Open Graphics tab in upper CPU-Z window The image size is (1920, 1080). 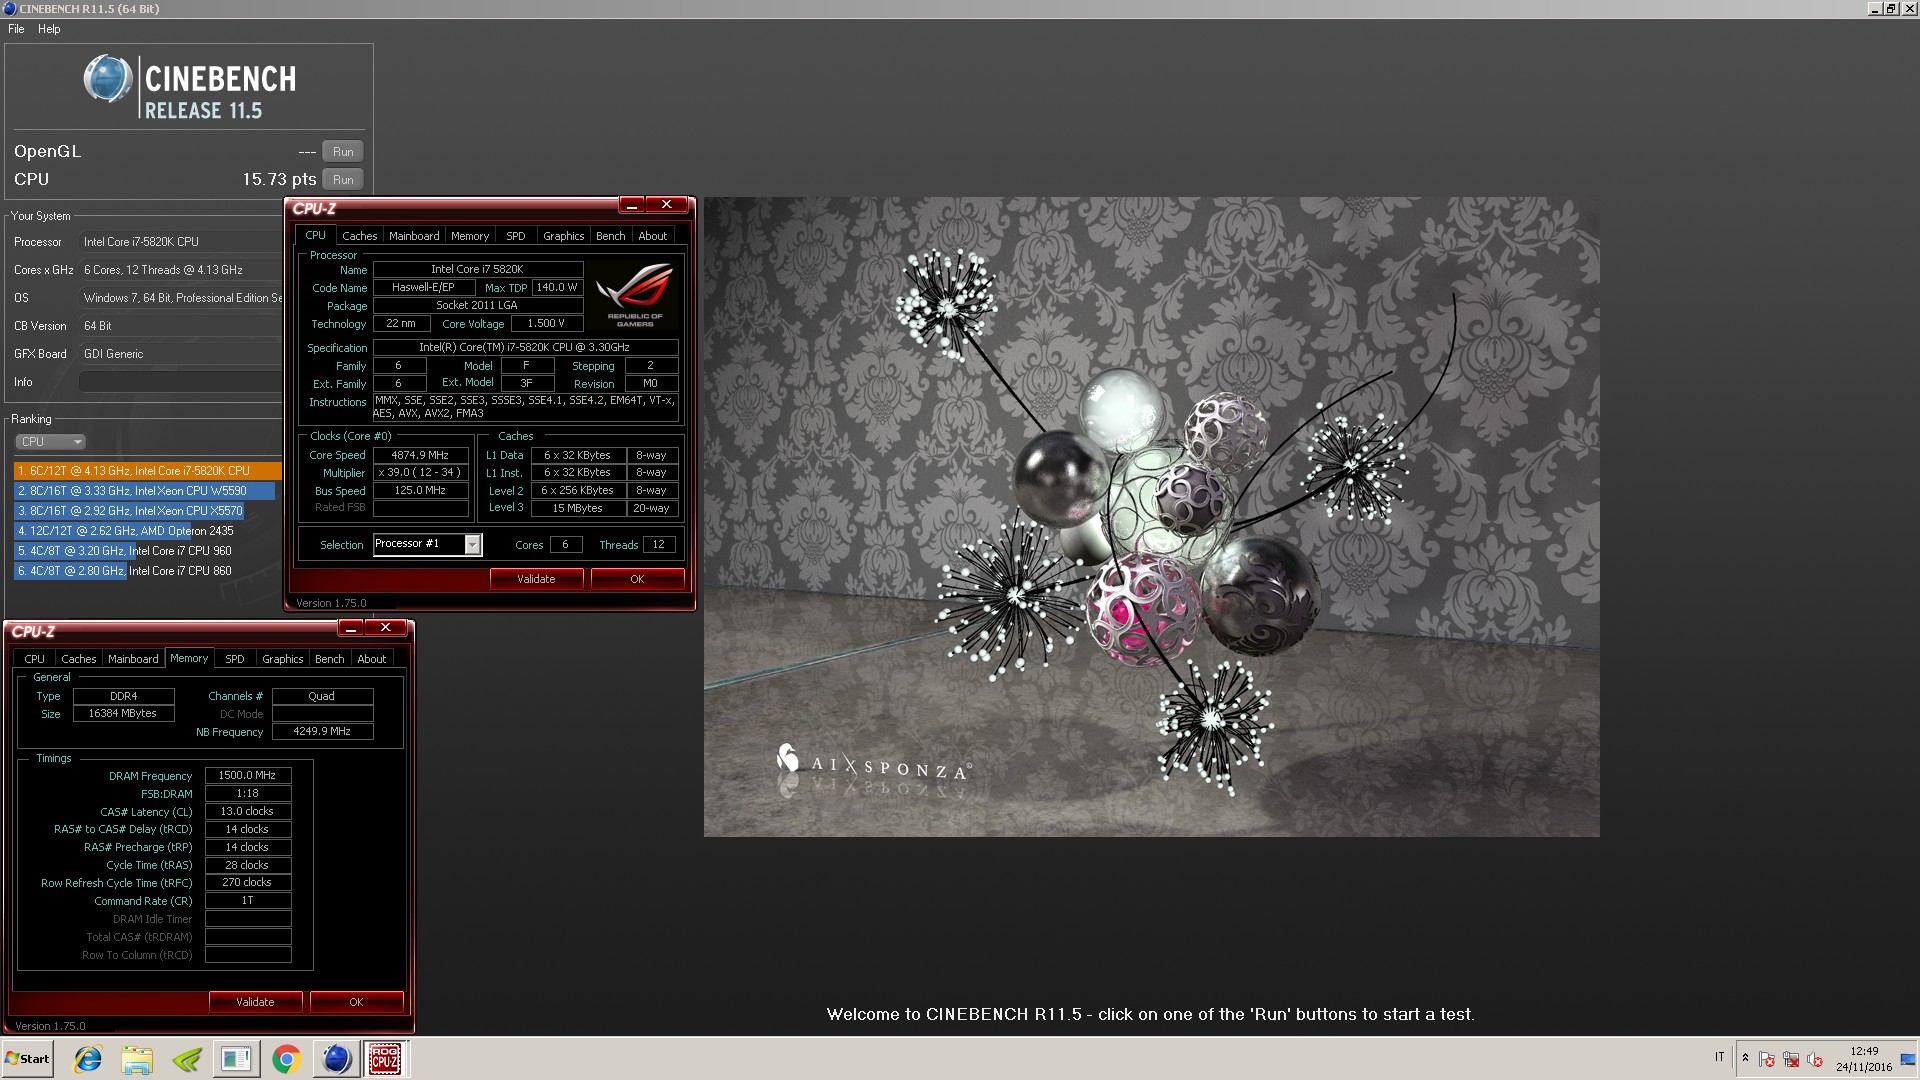point(564,236)
